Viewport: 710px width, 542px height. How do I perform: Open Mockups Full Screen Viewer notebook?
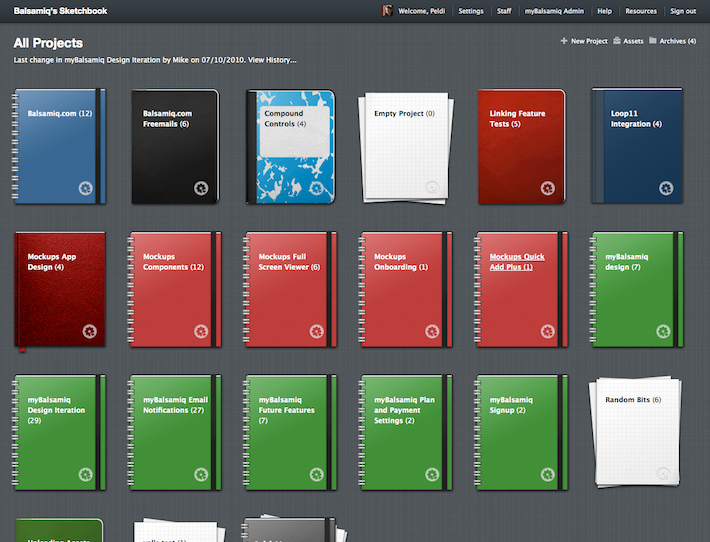290,290
